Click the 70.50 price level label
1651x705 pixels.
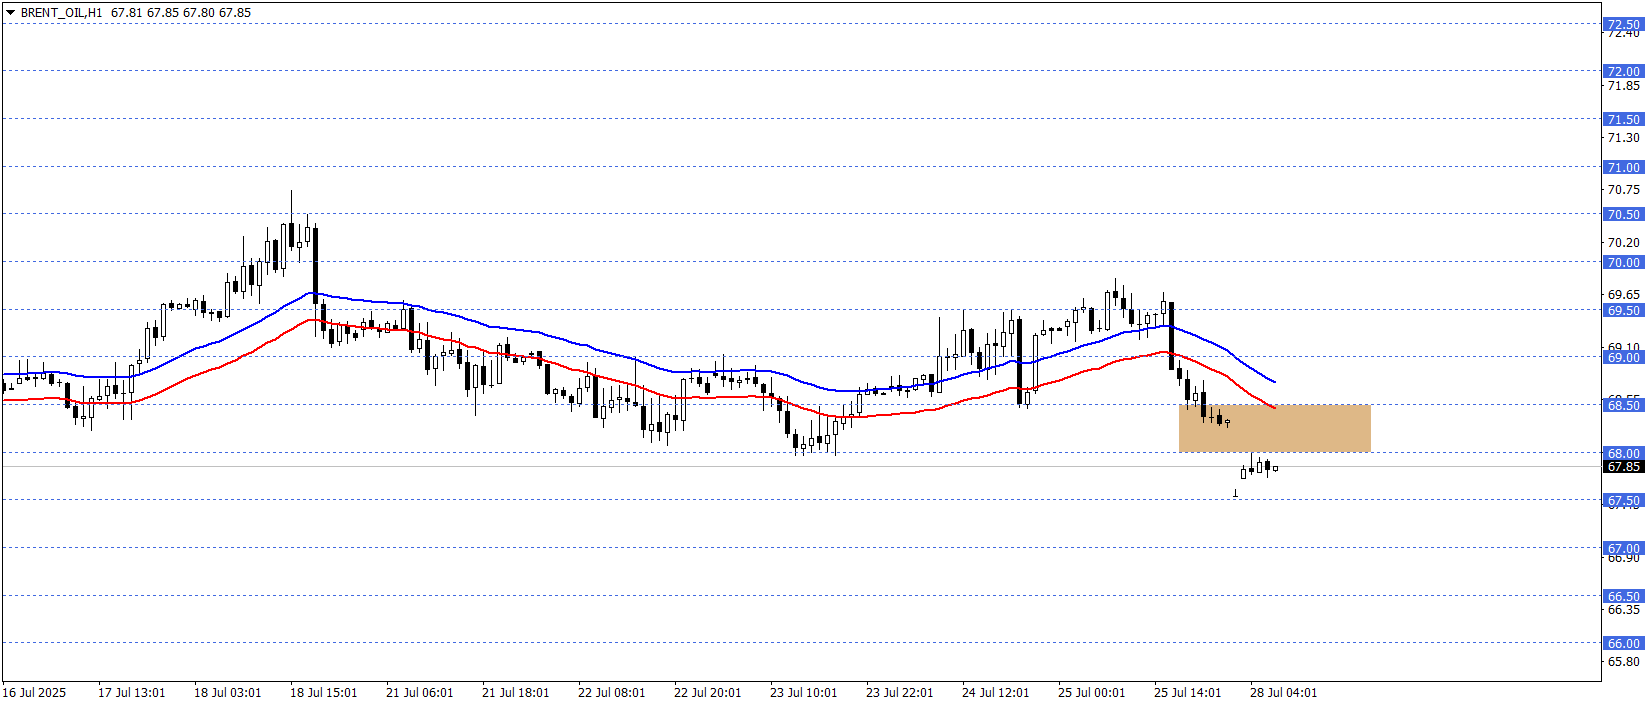(x=1623, y=214)
